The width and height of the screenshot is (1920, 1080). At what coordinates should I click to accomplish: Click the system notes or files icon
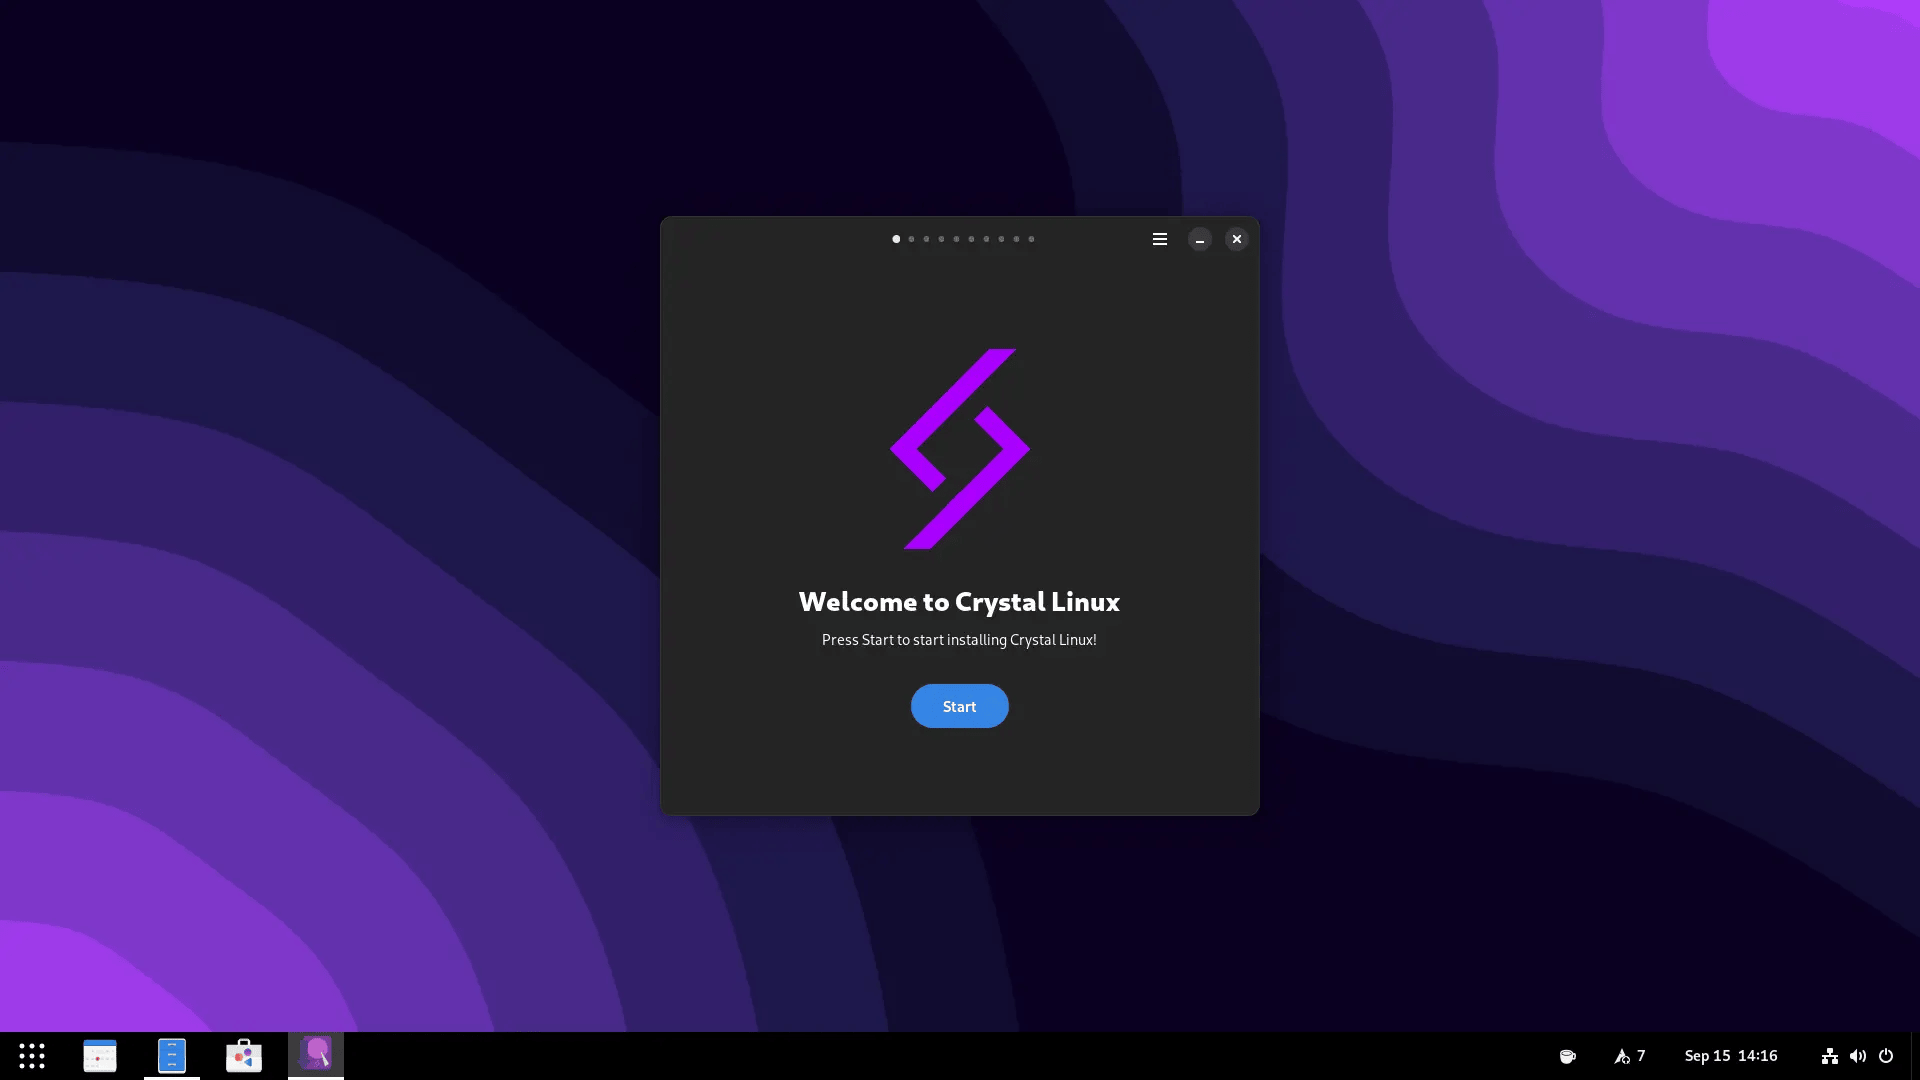pyautogui.click(x=171, y=1055)
